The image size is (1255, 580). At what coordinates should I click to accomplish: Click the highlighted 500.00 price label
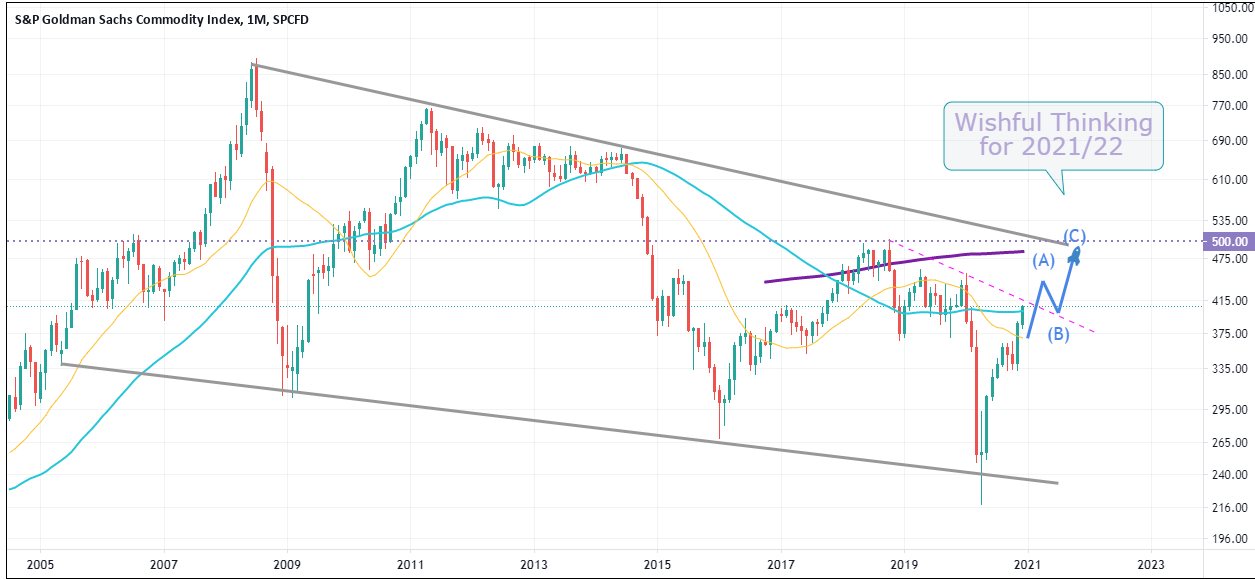(1227, 242)
